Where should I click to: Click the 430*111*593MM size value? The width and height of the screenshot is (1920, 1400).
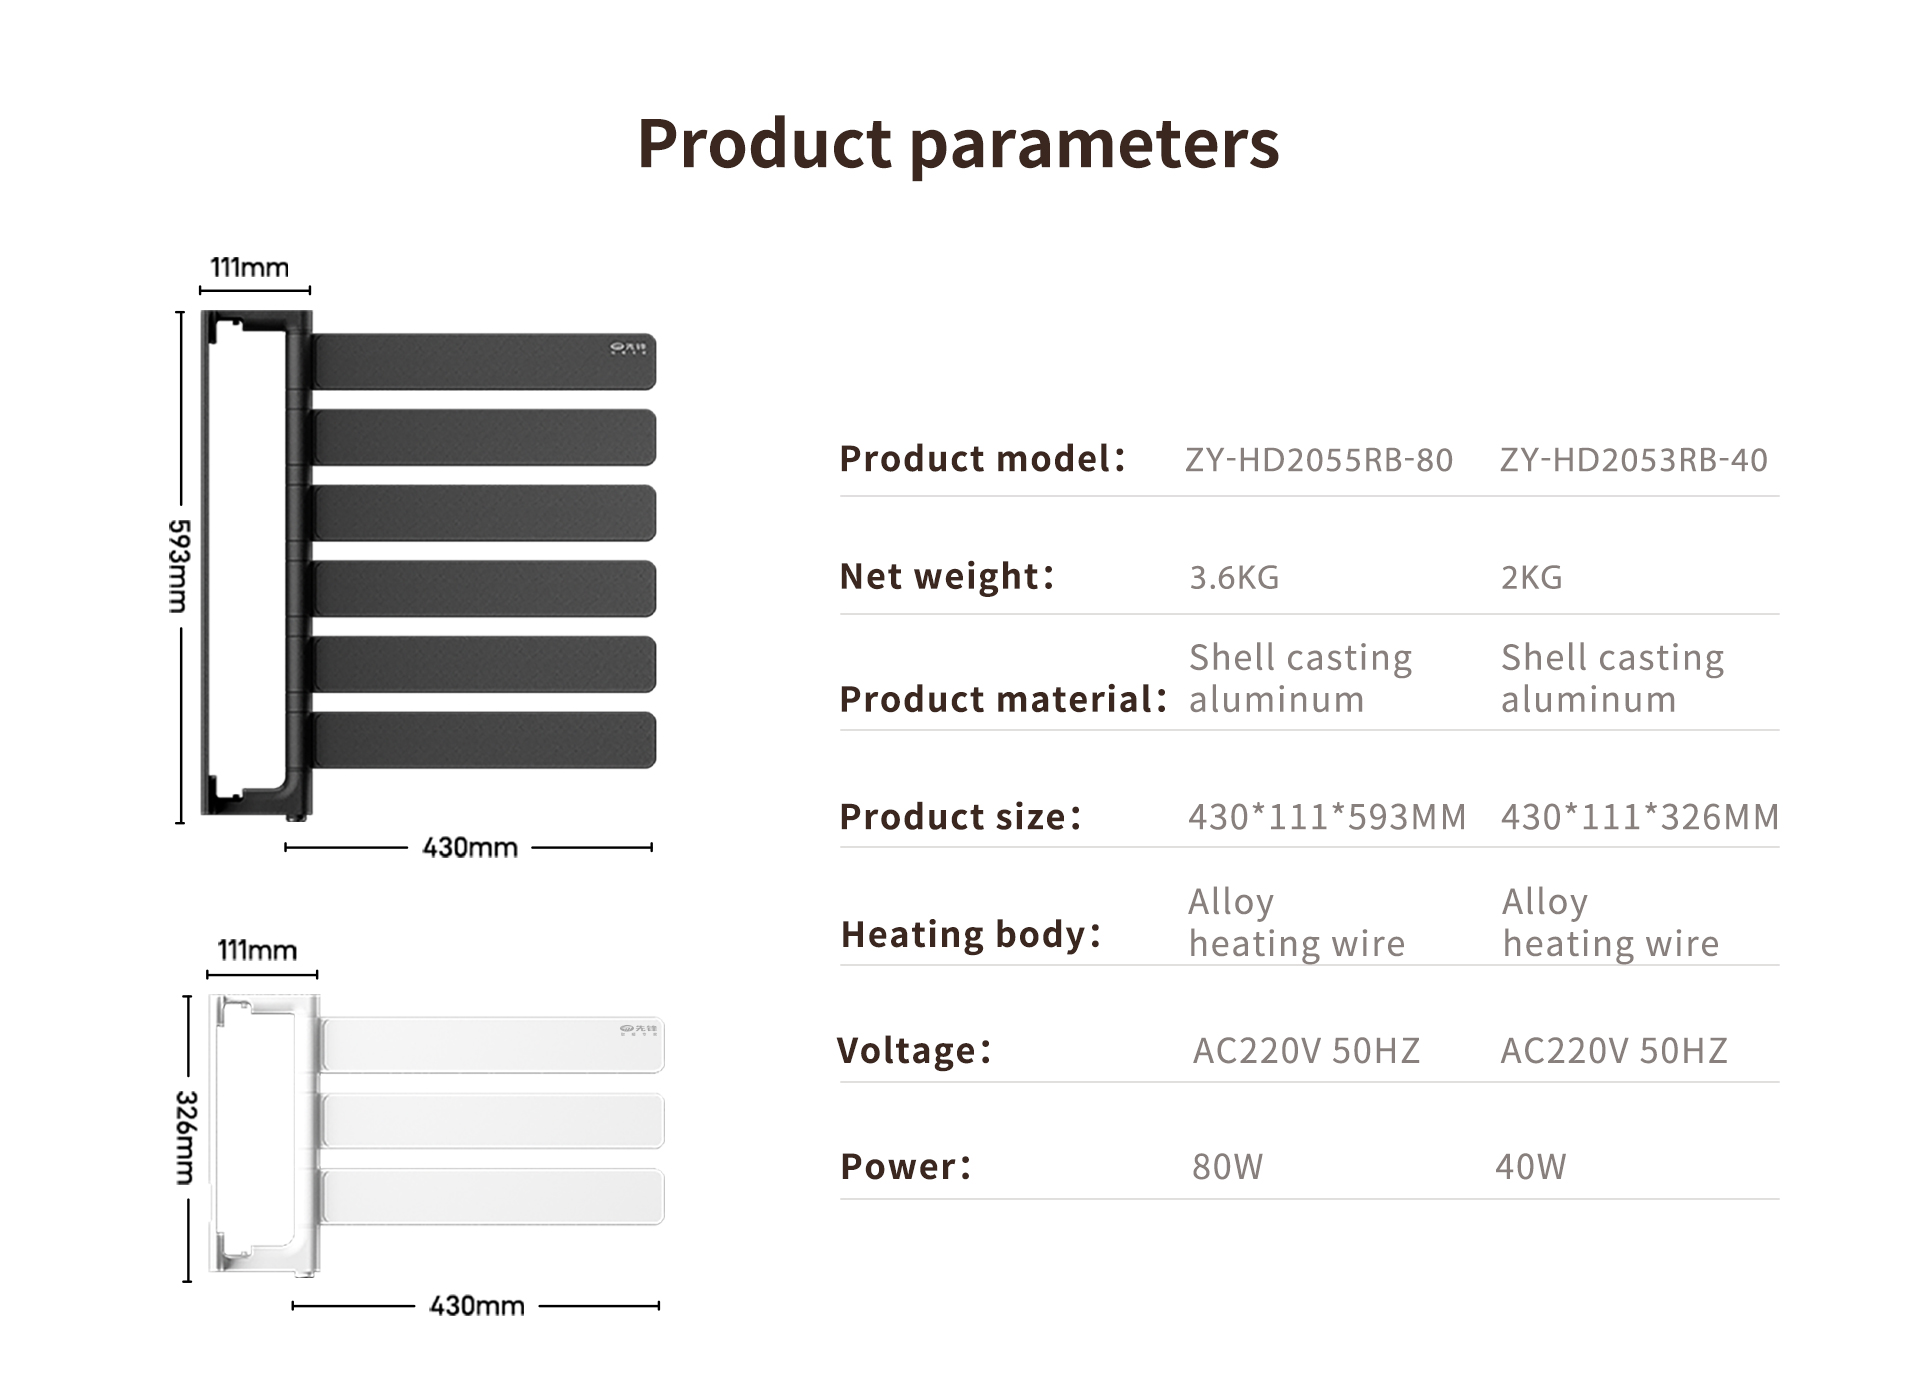pyautogui.click(x=1327, y=817)
